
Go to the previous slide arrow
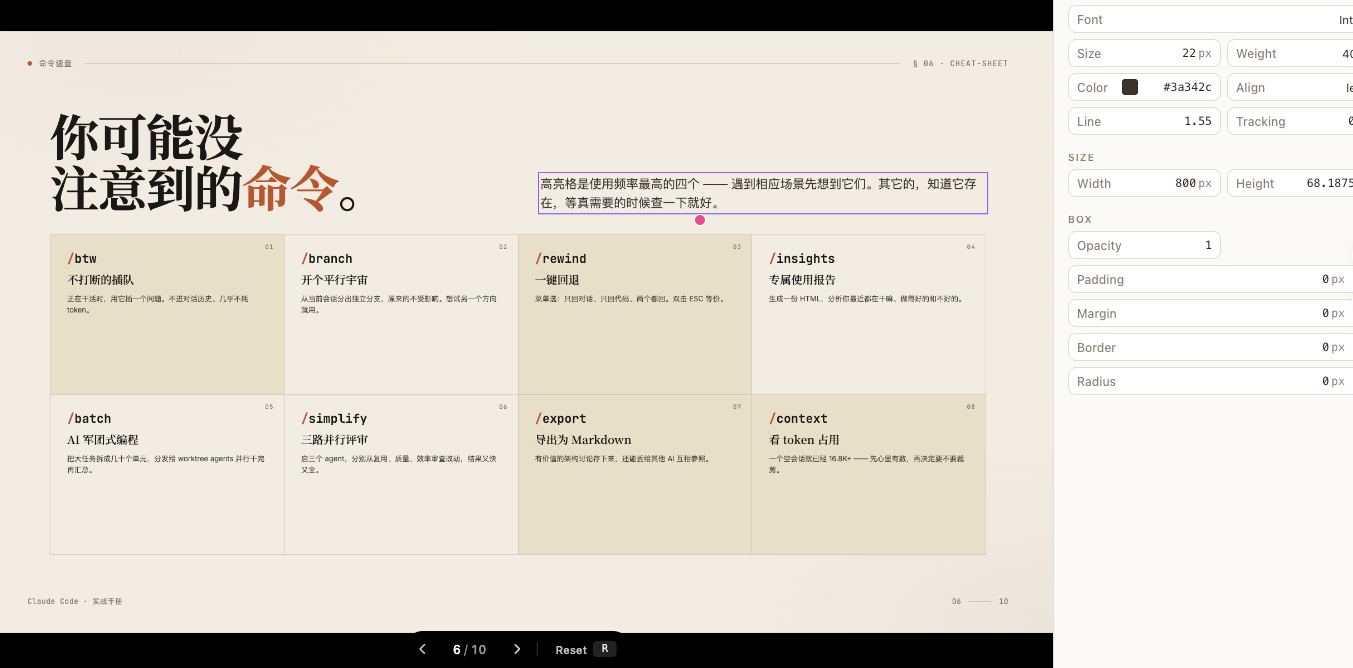coord(422,649)
